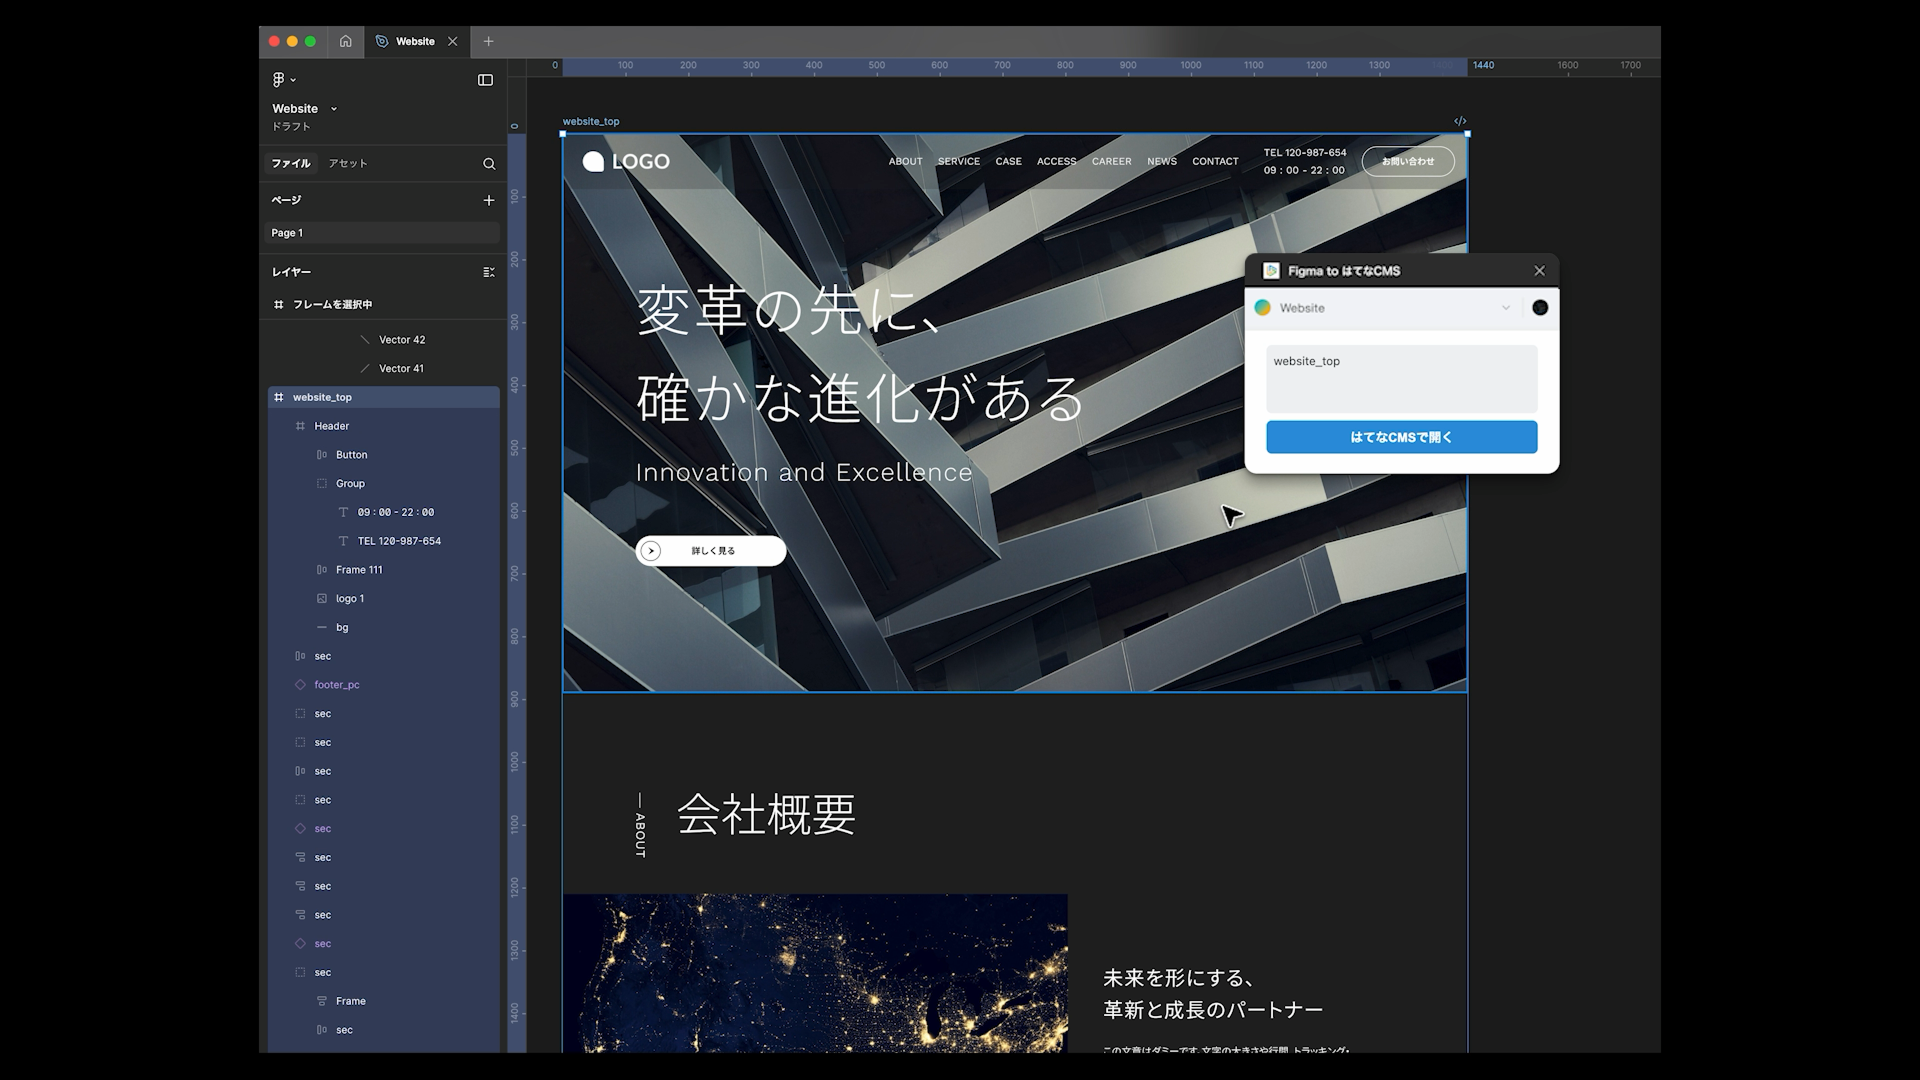Screen dimensions: 1920x1080
Task: Open dev code view via the </> icon
Action: pyautogui.click(x=1460, y=120)
